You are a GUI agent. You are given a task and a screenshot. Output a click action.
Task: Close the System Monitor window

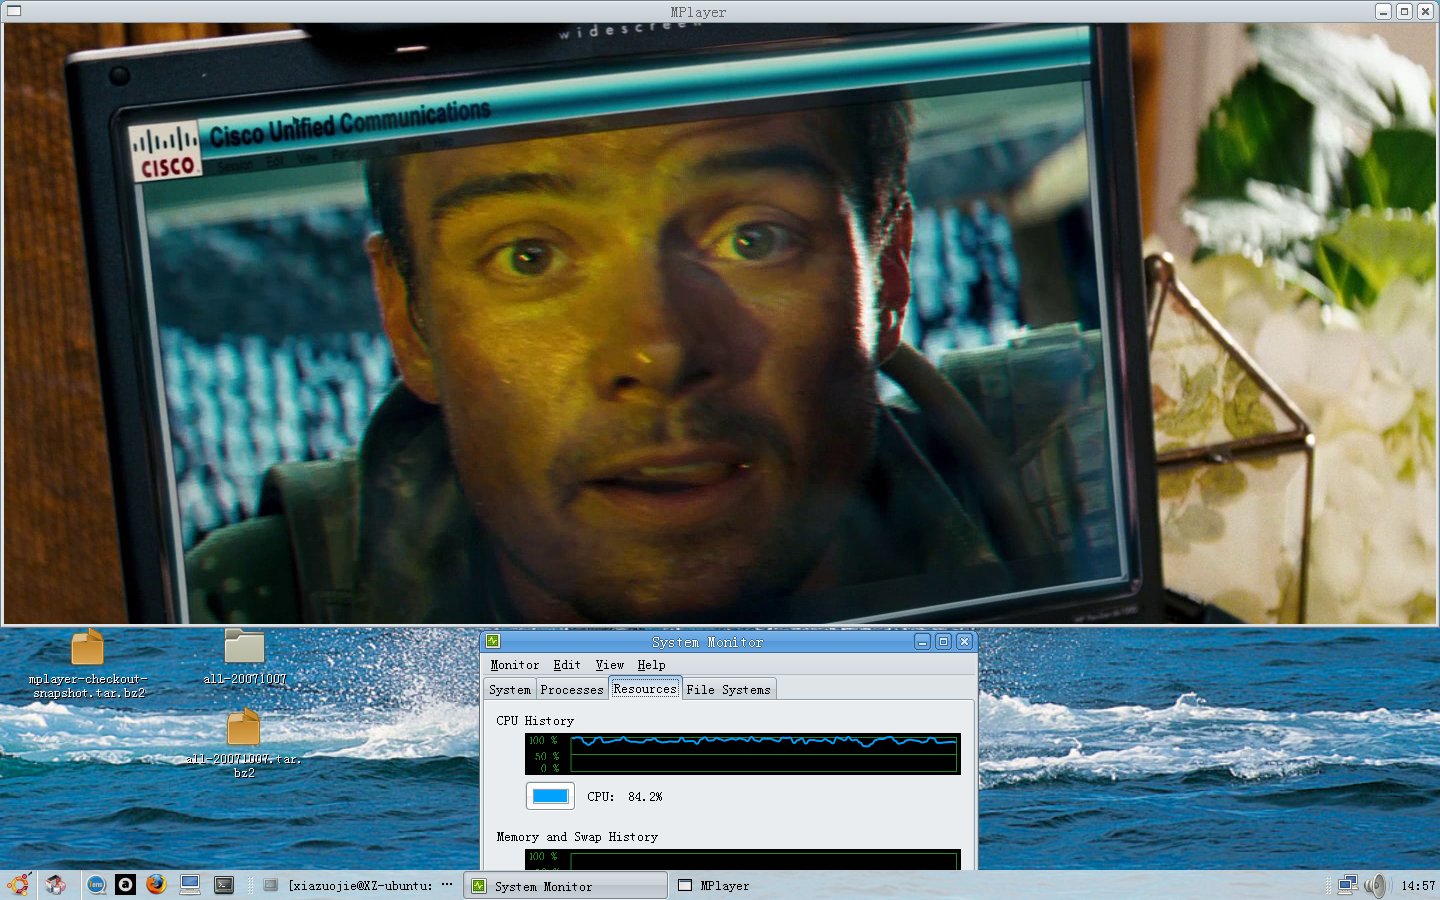(964, 642)
